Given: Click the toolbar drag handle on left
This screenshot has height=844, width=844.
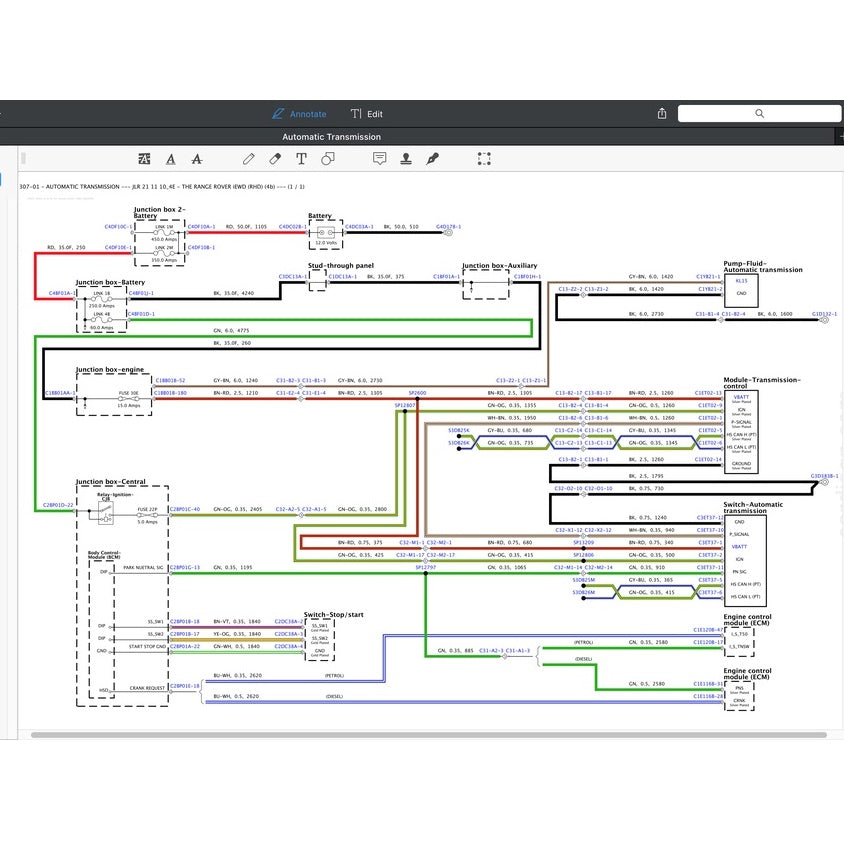Looking at the screenshot, I should tap(23, 159).
